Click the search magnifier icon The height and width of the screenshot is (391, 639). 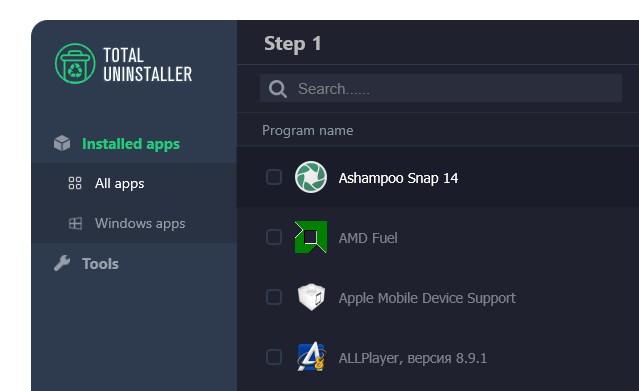(278, 88)
